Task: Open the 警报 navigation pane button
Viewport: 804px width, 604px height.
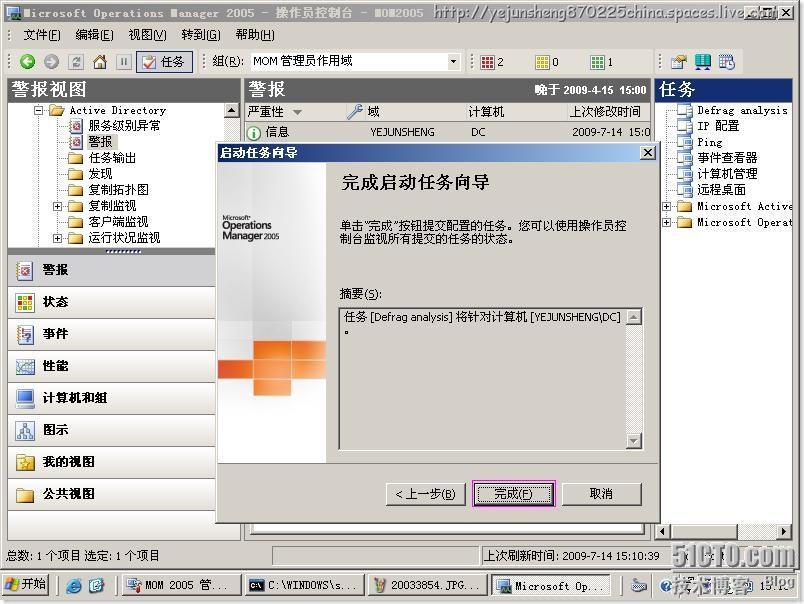Action: 112,270
